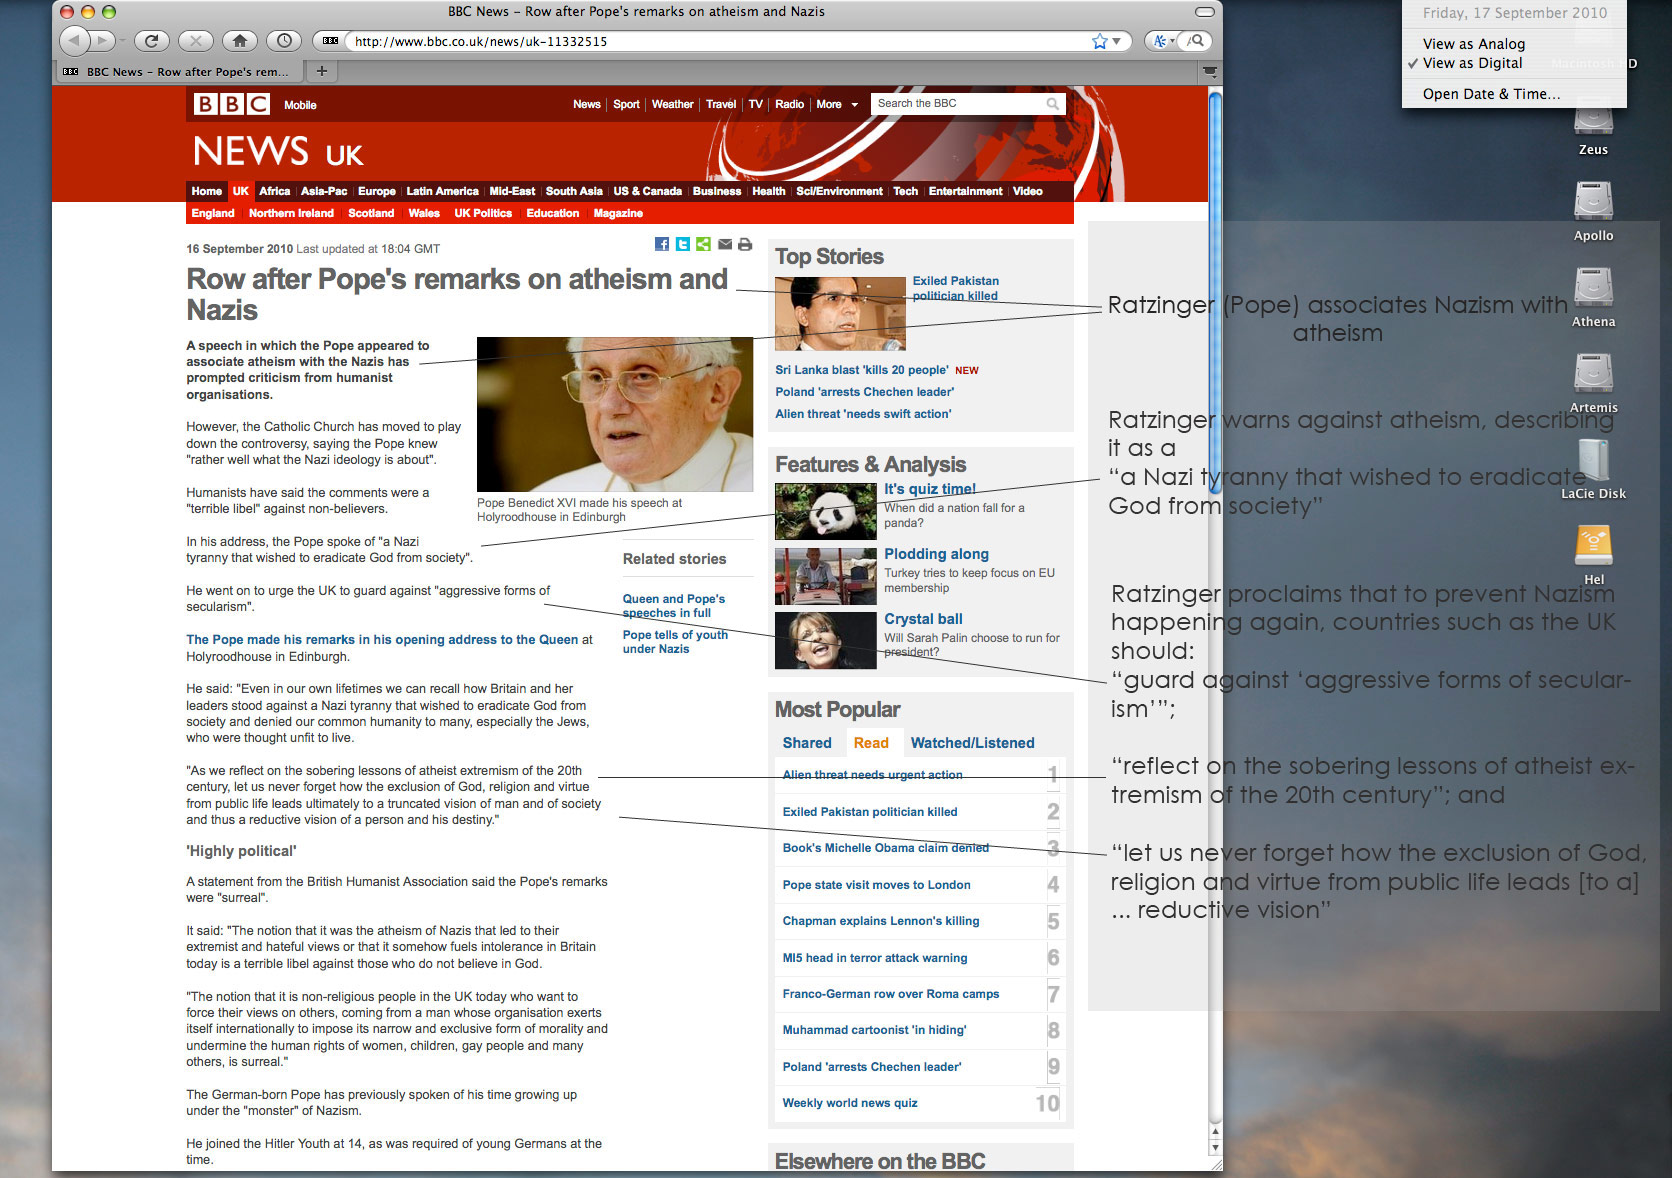Open 'Weekly world news quiz' in Most Popular
1672x1178 pixels.
(x=850, y=1103)
